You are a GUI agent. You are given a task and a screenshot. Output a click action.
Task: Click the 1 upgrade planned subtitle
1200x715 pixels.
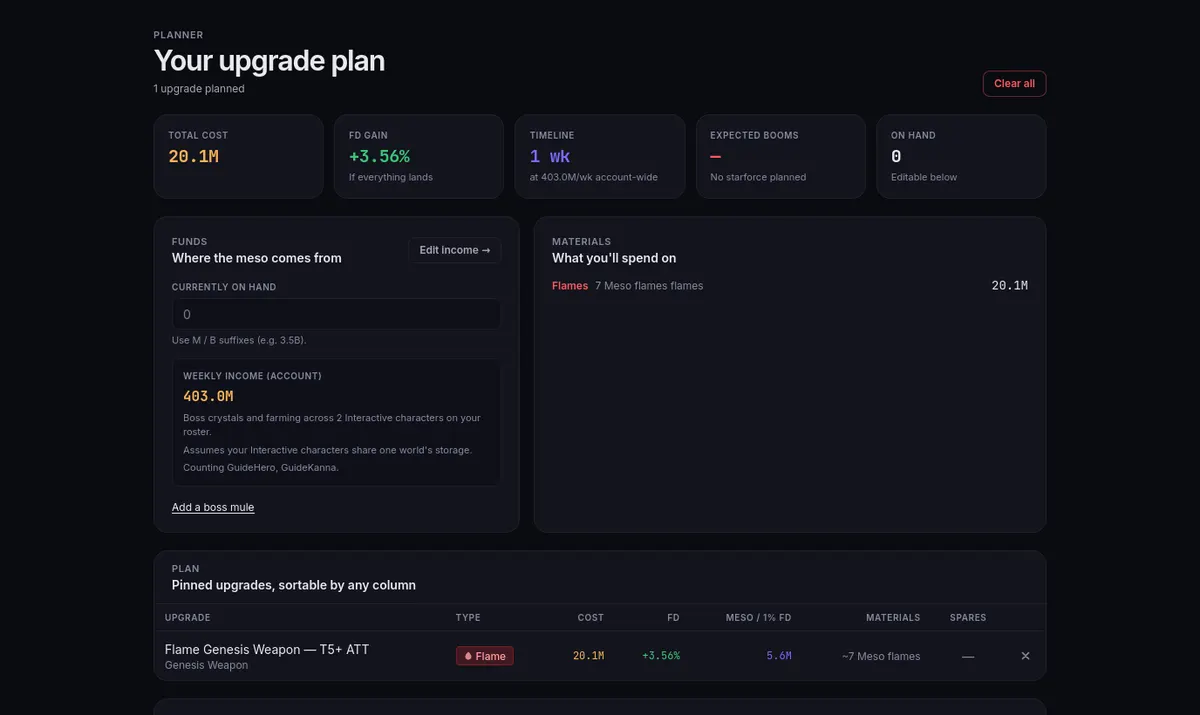199,89
